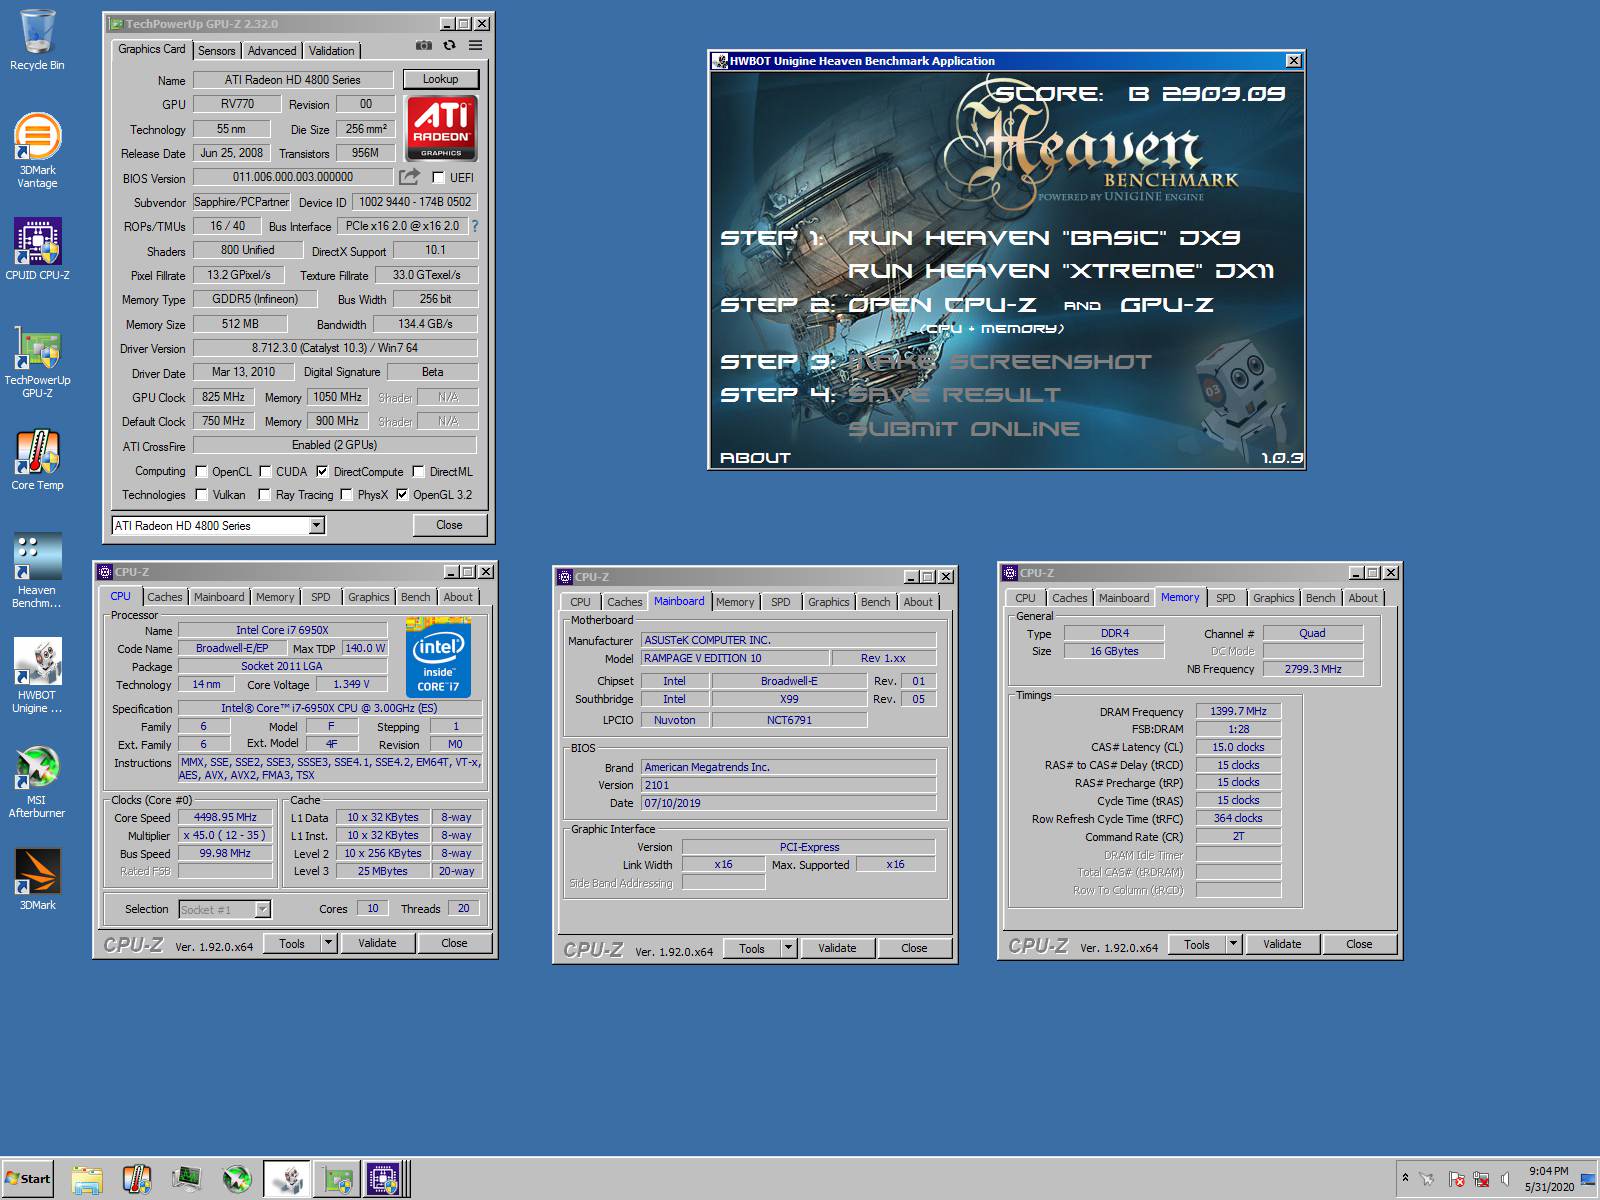Click GPU-Z screenshot camera icon
This screenshot has height=1200, width=1600.
pos(424,46)
